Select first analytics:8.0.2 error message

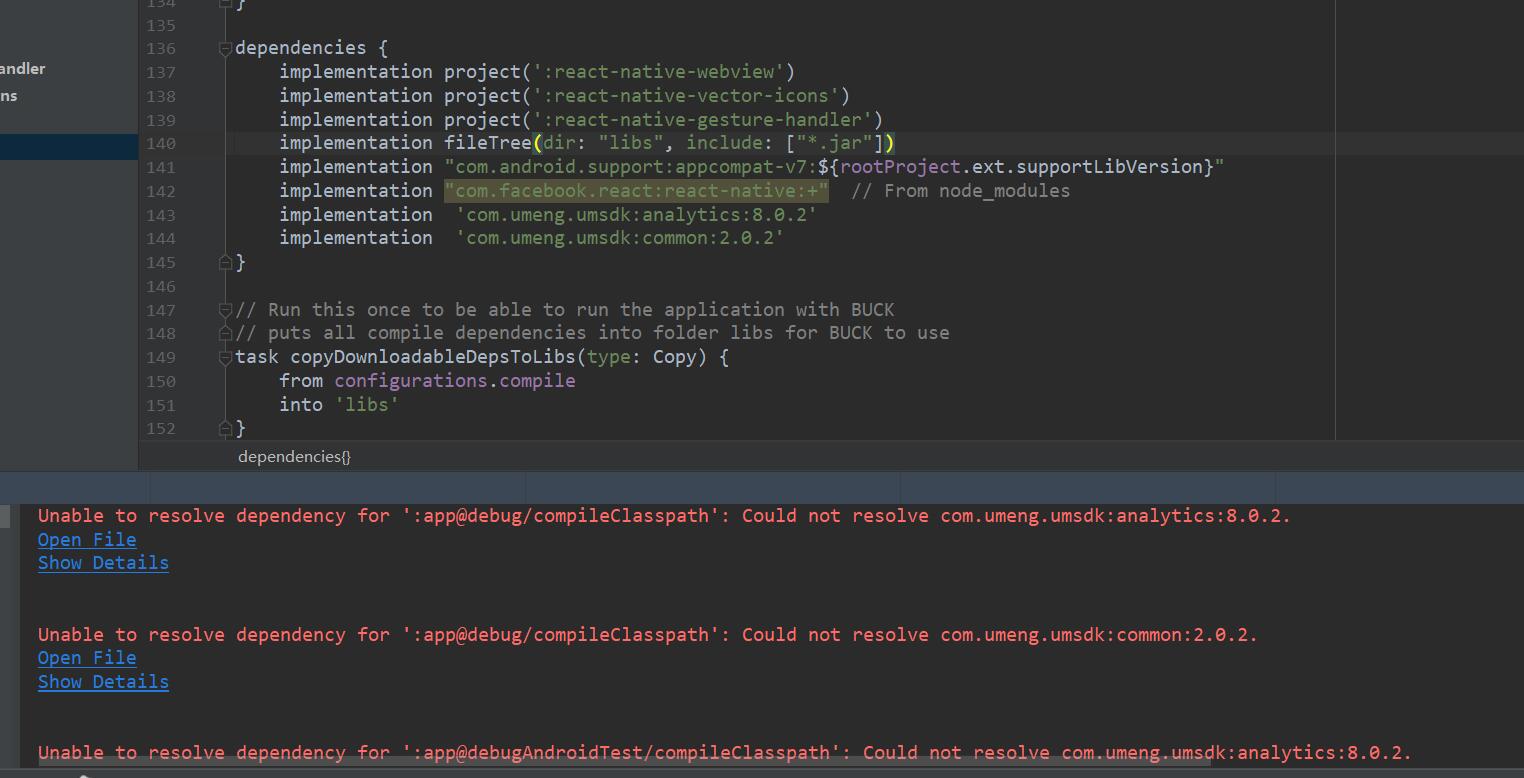[x=664, y=516]
